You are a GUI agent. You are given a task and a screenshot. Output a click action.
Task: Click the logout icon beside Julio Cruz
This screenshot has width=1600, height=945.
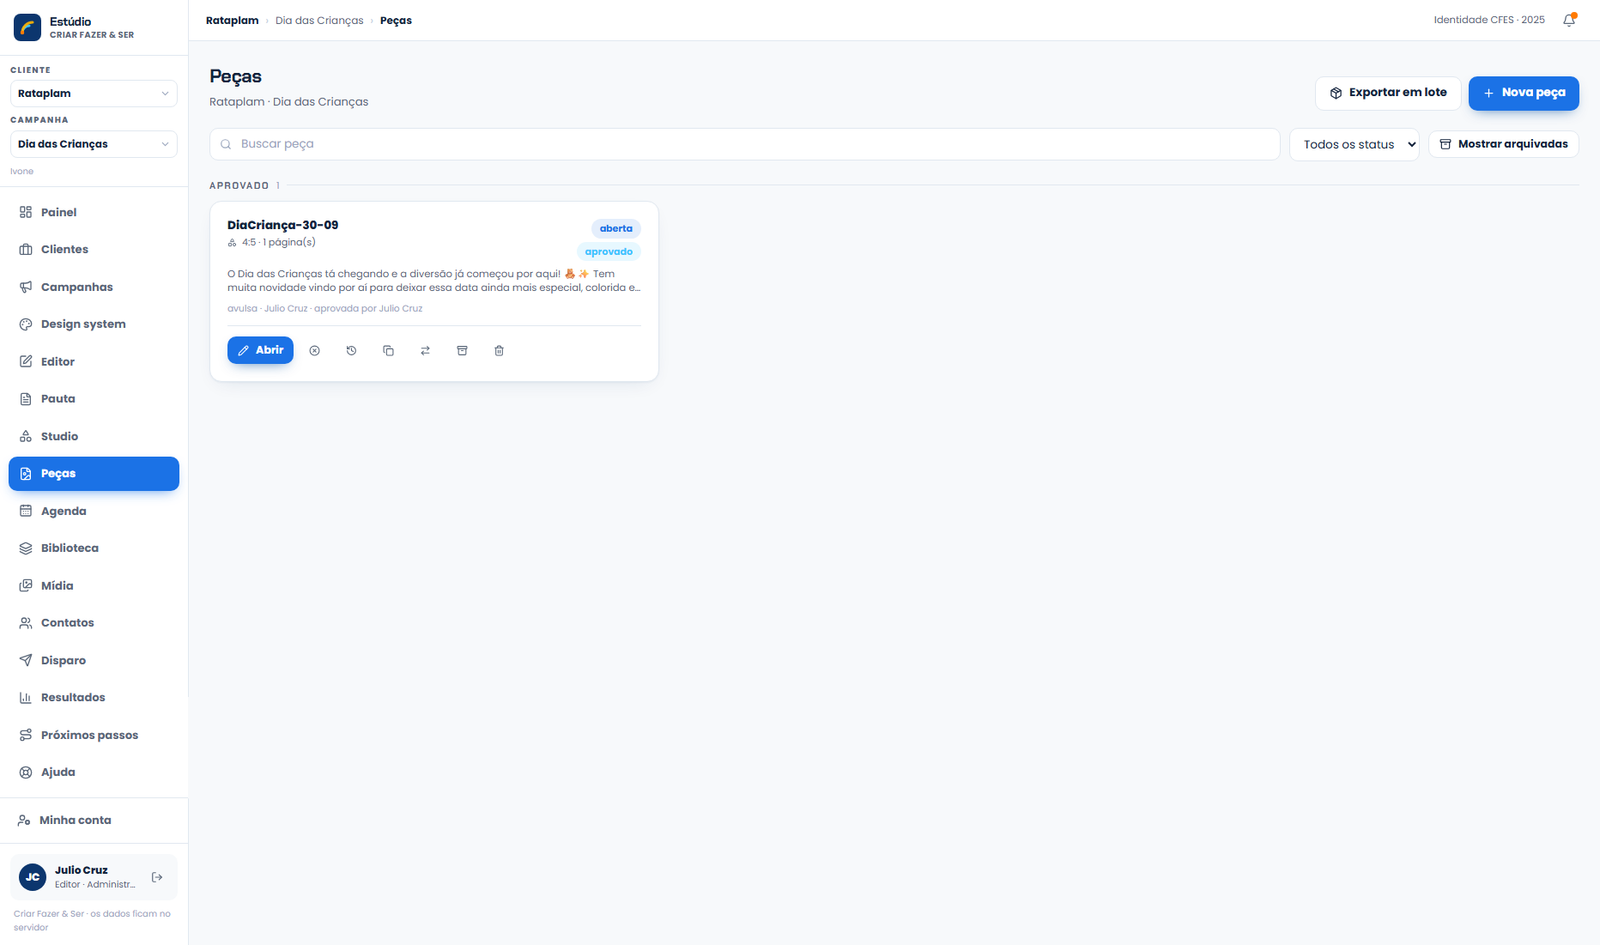pyautogui.click(x=157, y=877)
